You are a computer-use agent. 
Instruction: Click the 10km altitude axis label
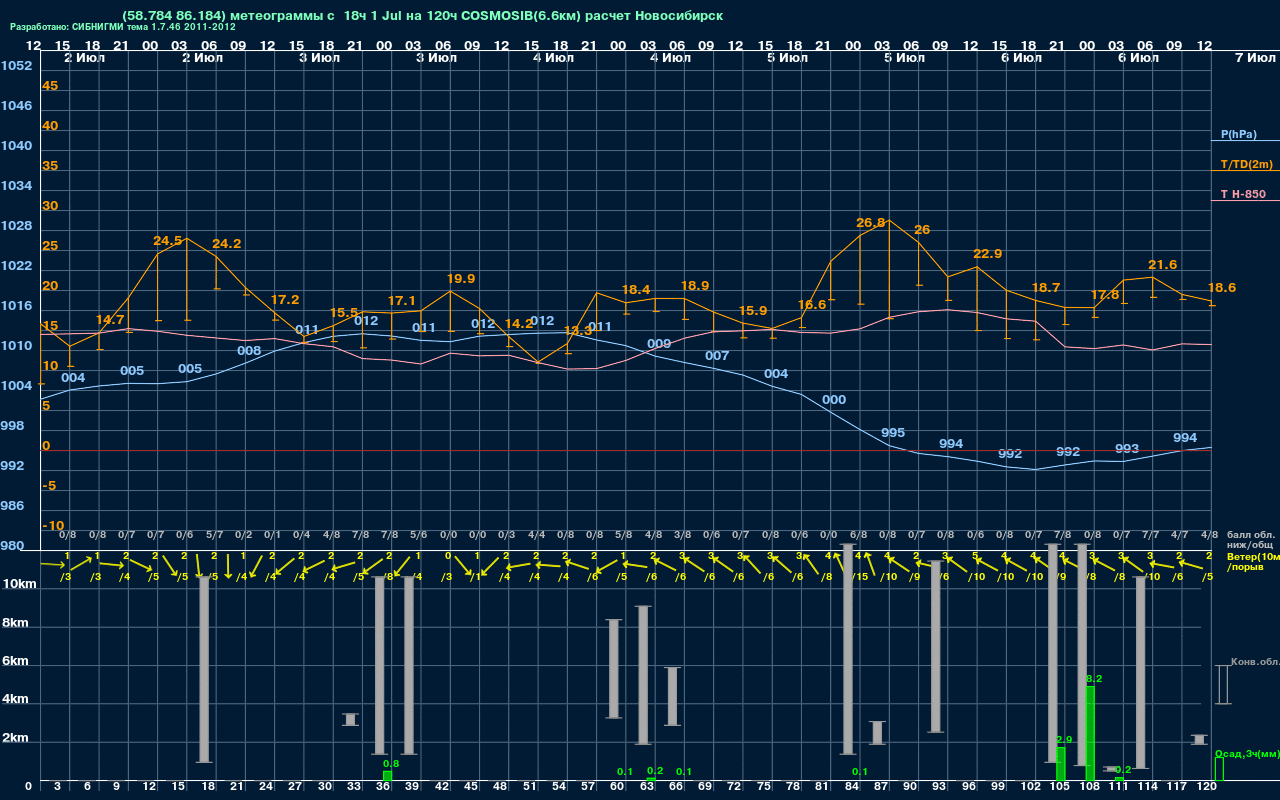[20, 584]
